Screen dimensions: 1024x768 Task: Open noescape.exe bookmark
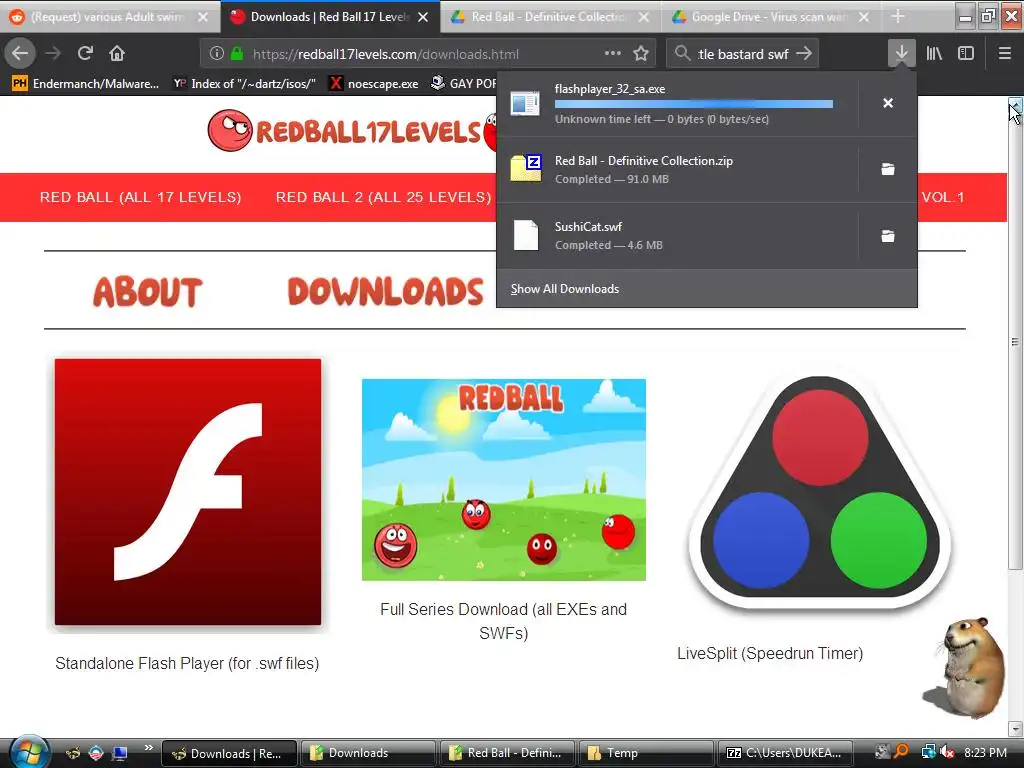click(x=374, y=84)
